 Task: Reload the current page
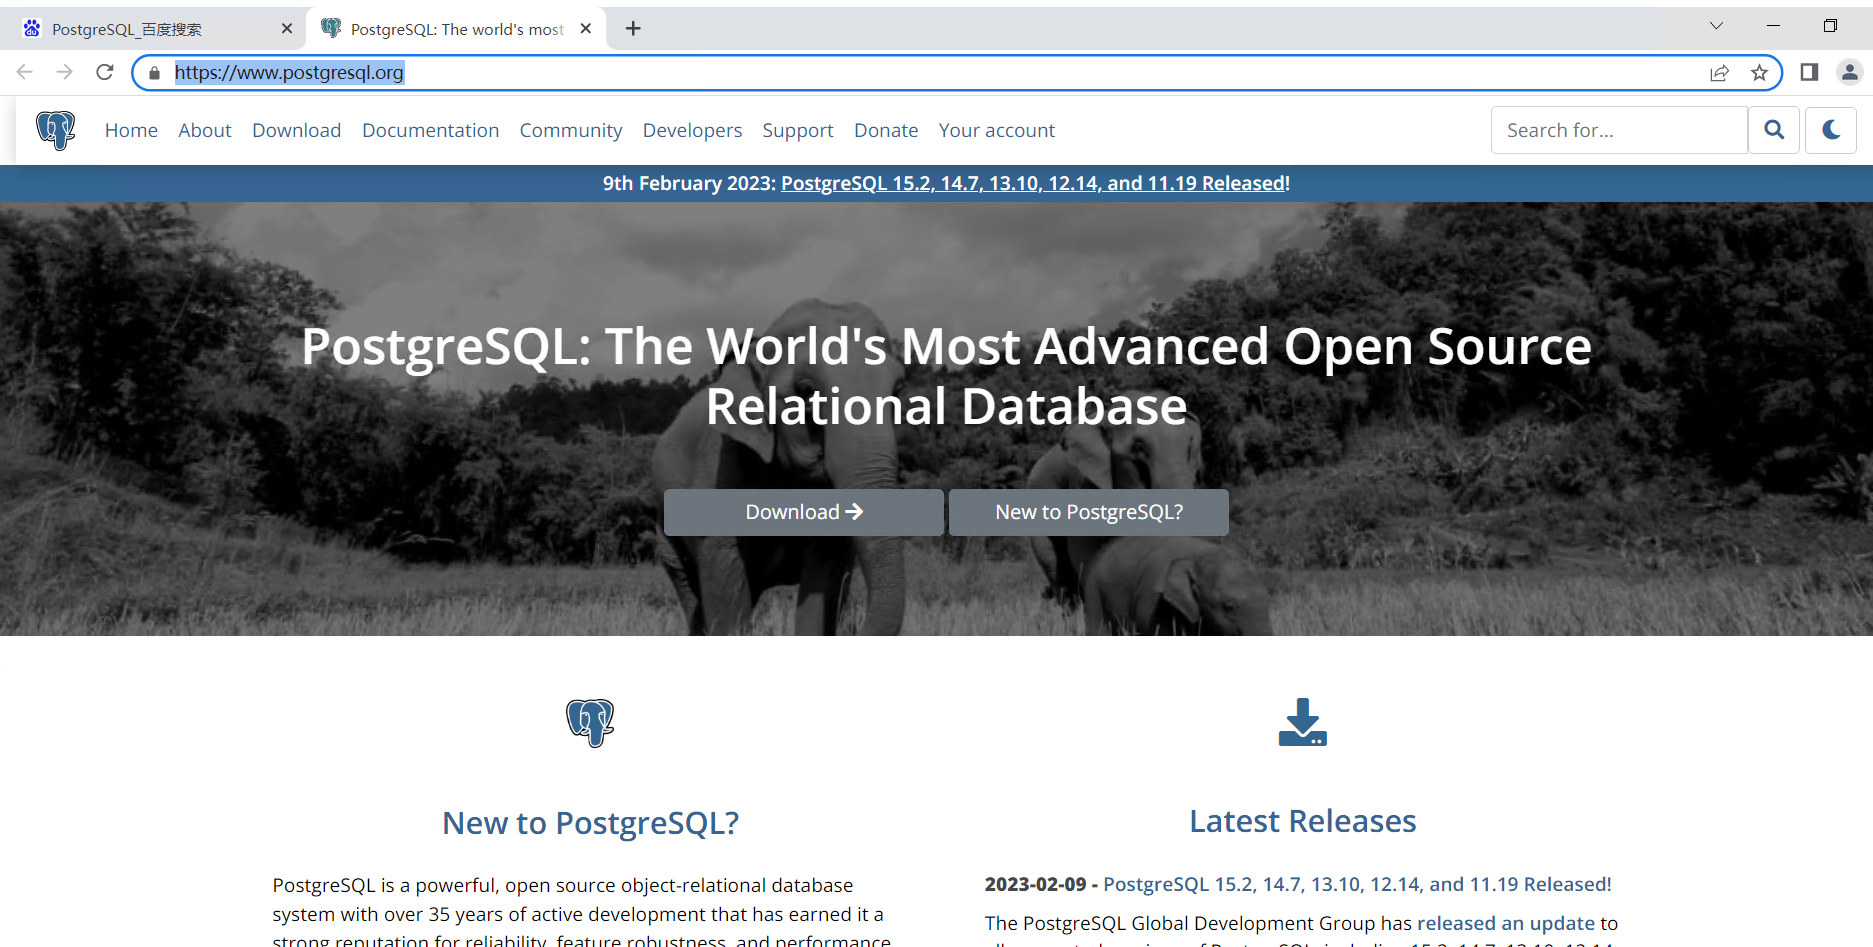coord(105,72)
